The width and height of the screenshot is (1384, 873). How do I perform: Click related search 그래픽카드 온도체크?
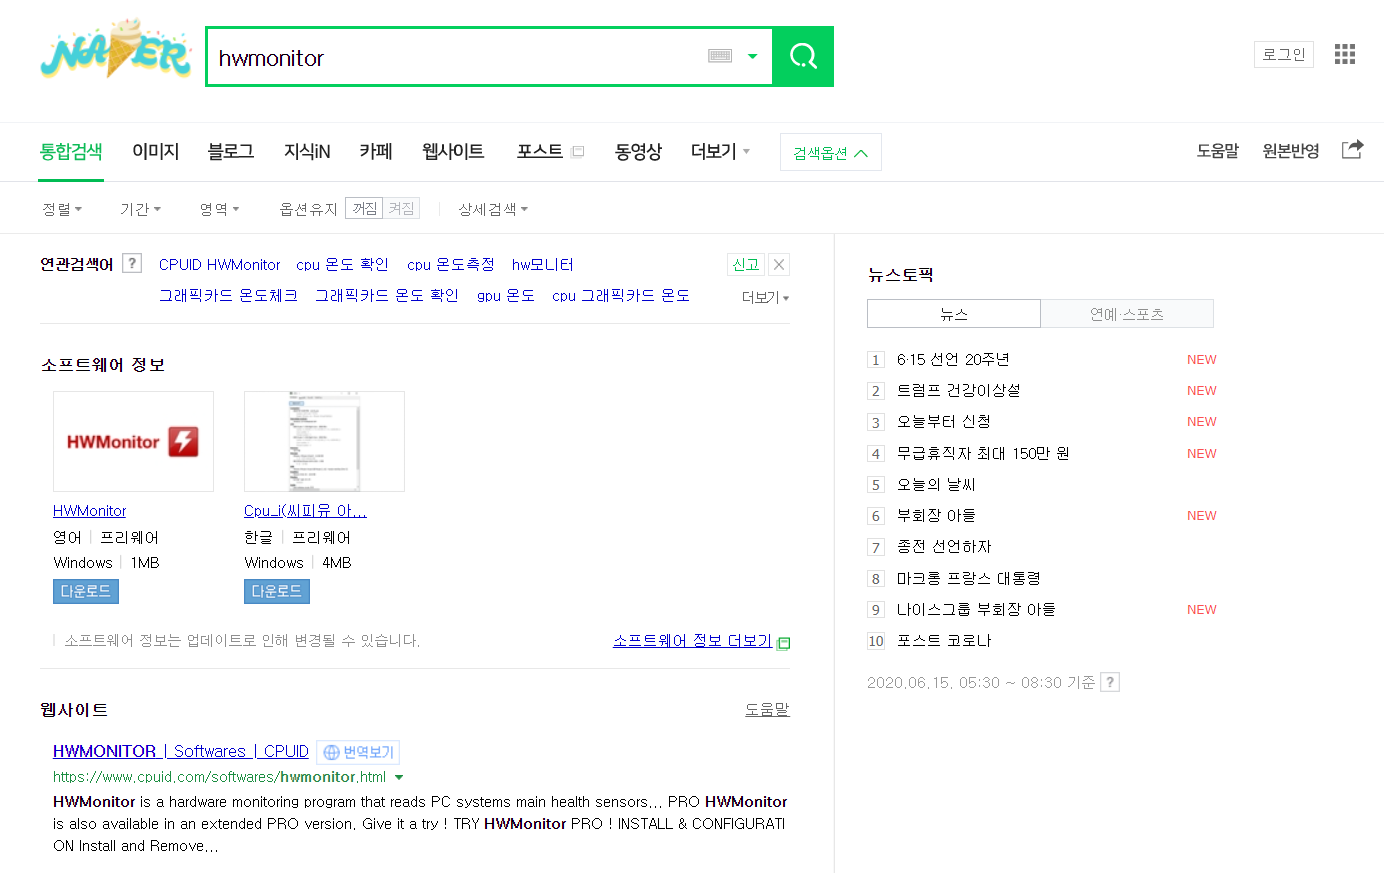click(228, 295)
